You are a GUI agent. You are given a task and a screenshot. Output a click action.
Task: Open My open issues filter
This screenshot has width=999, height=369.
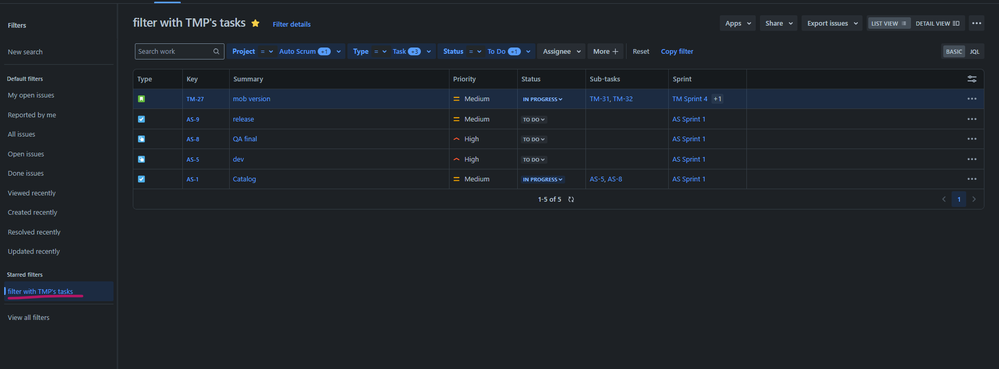coord(31,96)
